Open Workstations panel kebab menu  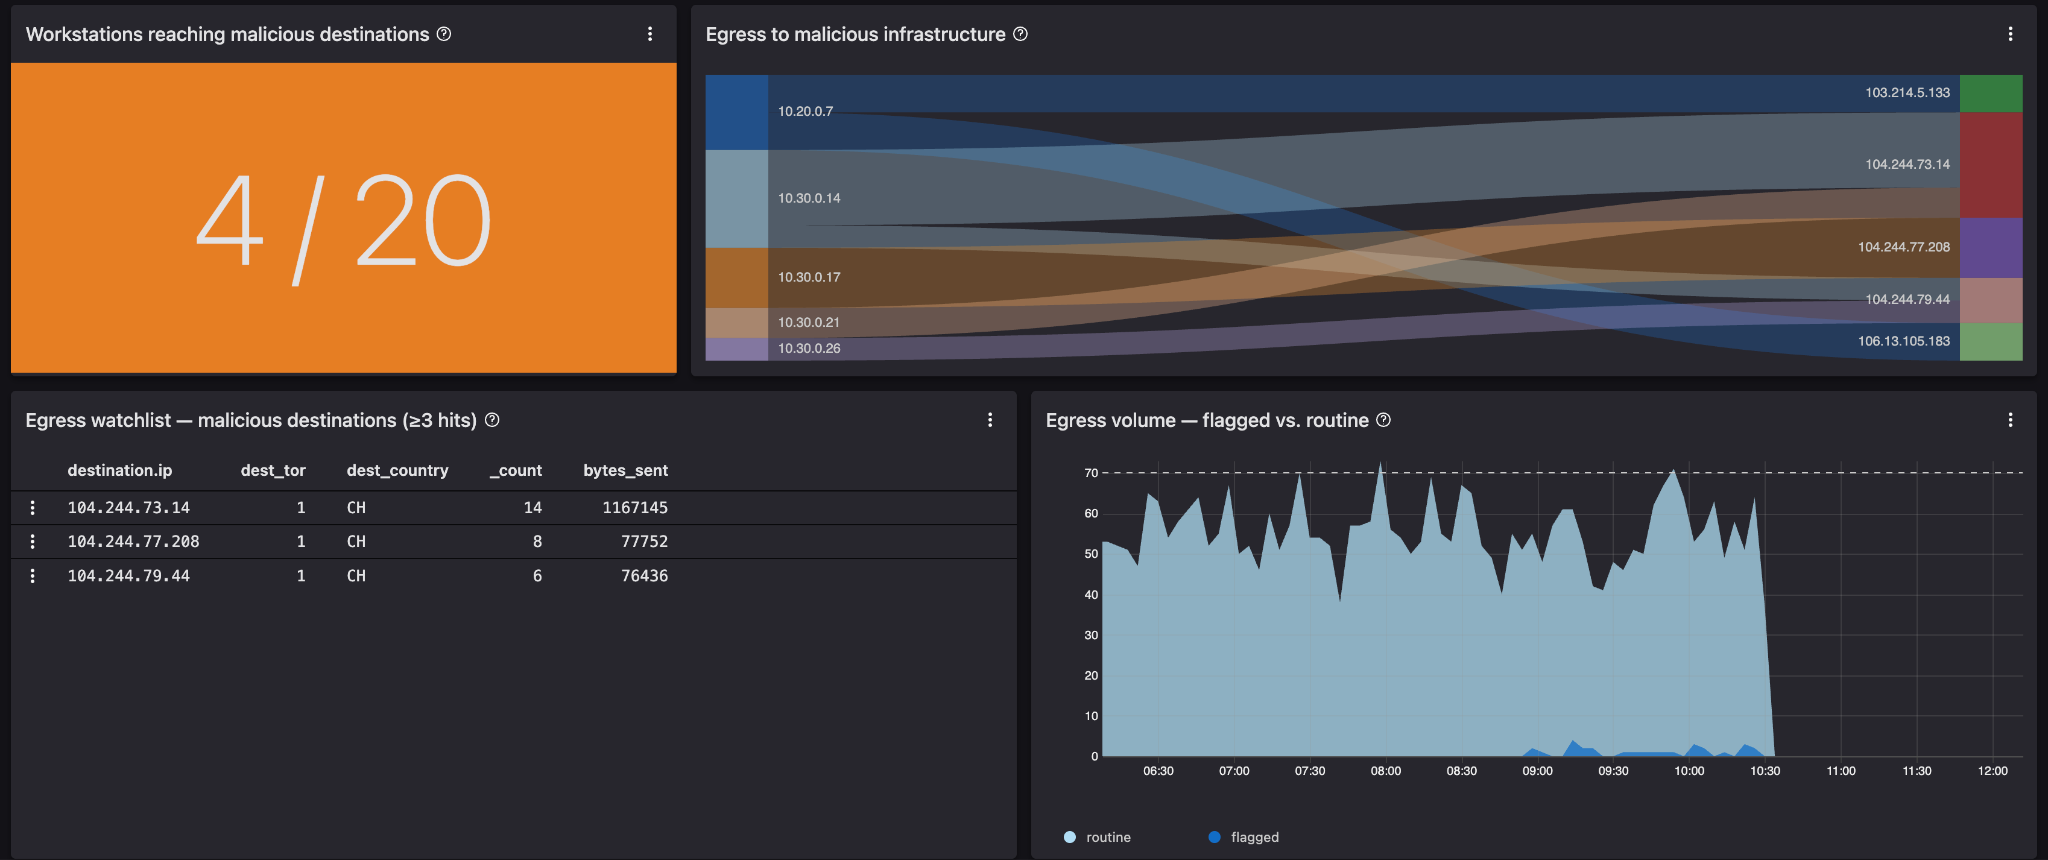coord(650,34)
